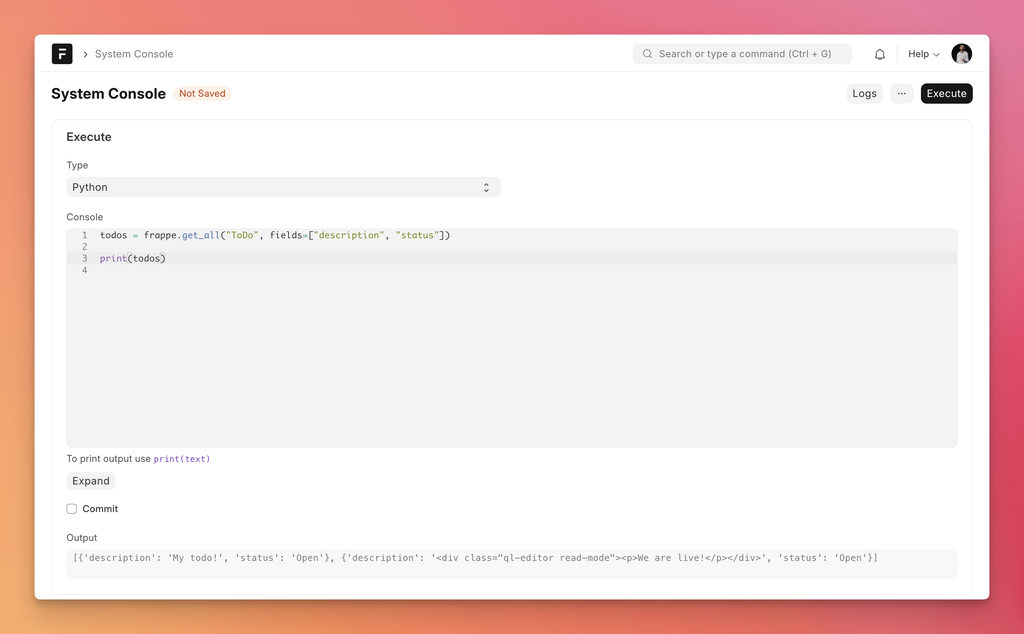Open the user avatar menu
This screenshot has width=1024, height=634.
click(961, 54)
